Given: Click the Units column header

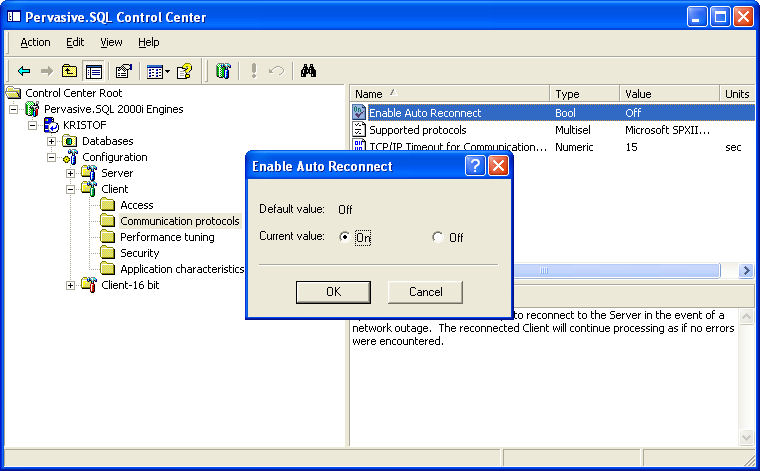Looking at the screenshot, I should (x=737, y=94).
